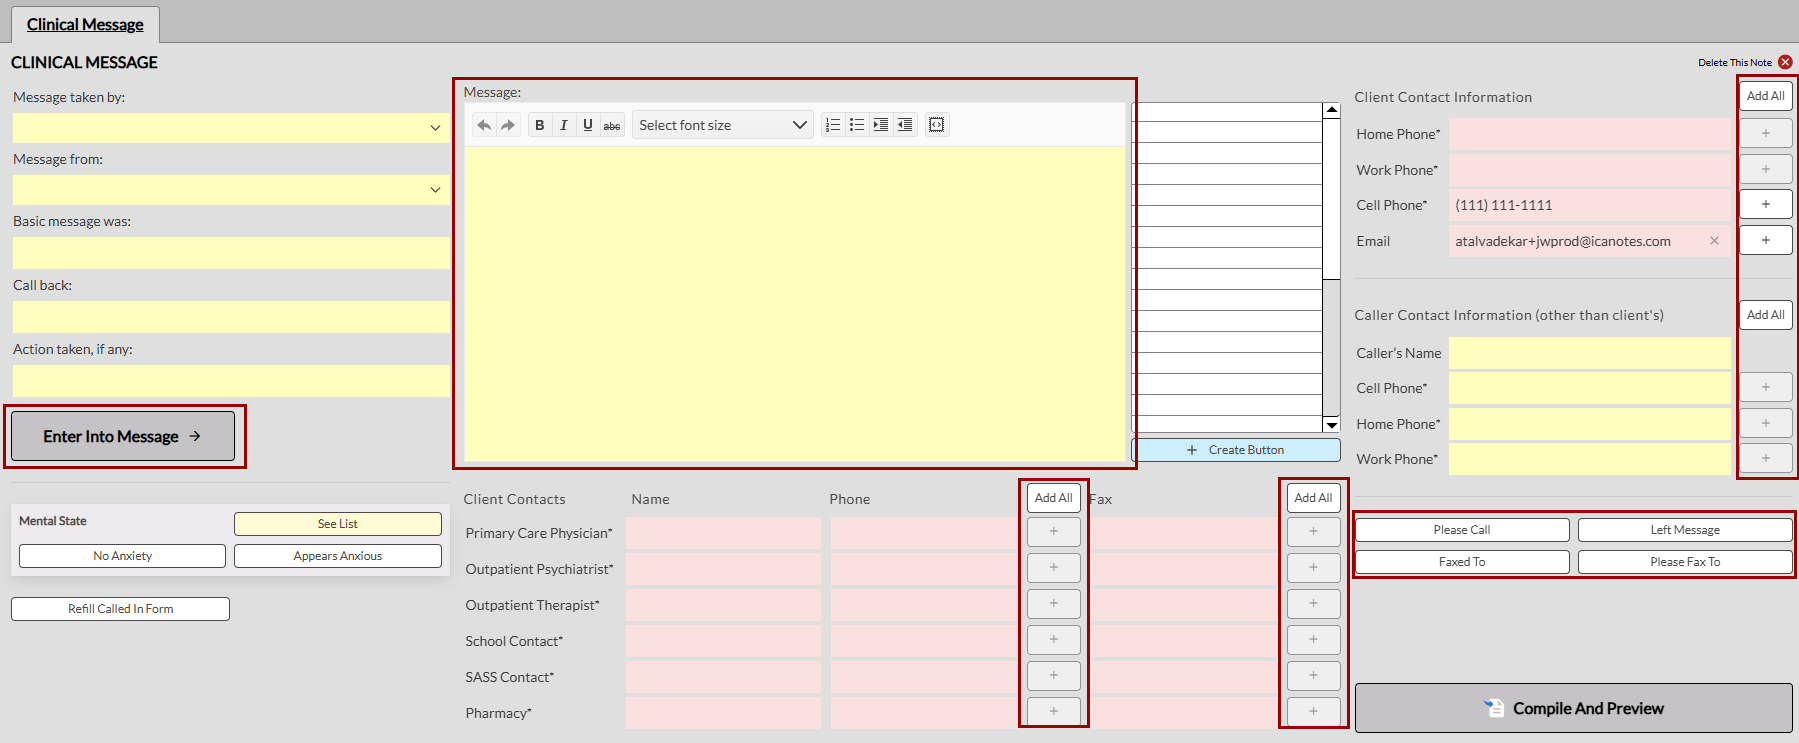Screen dimensions: 1799x743
Task: Click the Enter Into Message button
Action: pyautogui.click(x=123, y=436)
